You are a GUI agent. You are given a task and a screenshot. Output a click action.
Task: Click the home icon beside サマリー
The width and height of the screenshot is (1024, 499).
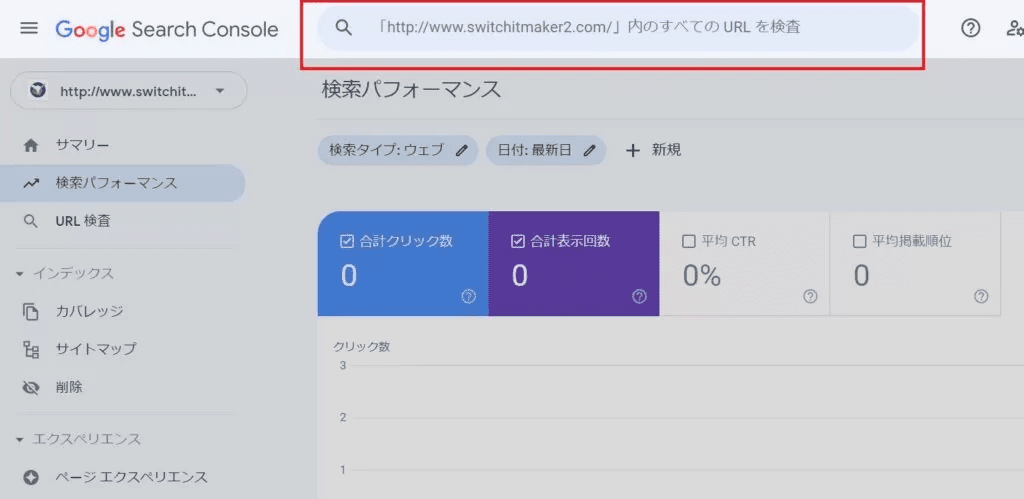[31, 146]
